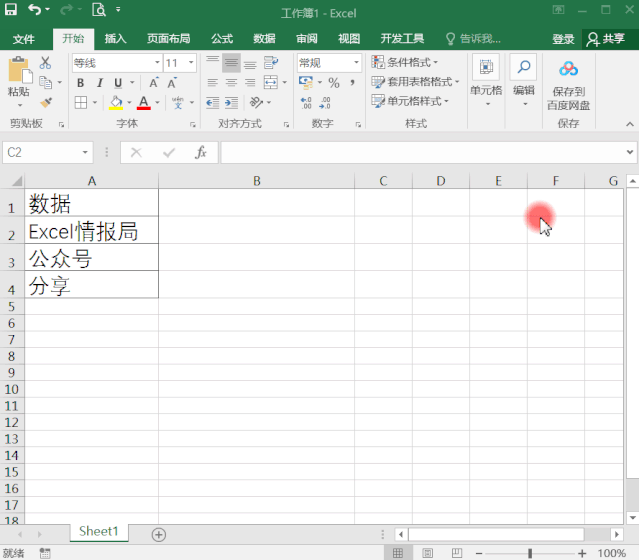Expand the 编辑 editing group

click(524, 81)
